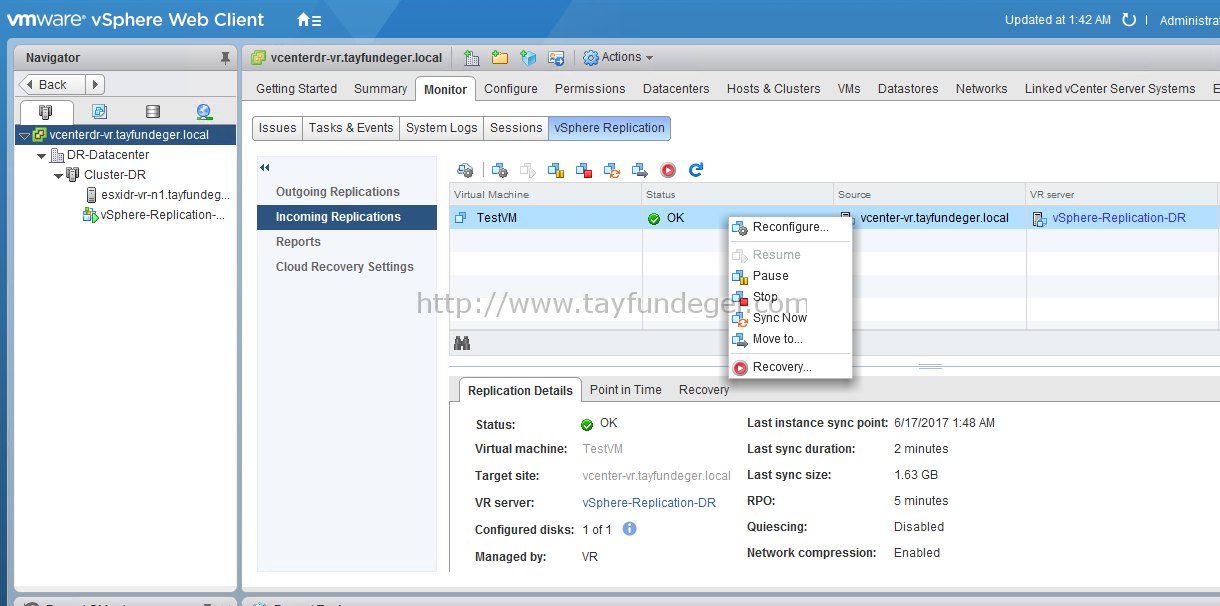The width and height of the screenshot is (1220, 606).
Task: Click the Back button
Action: pos(53,85)
